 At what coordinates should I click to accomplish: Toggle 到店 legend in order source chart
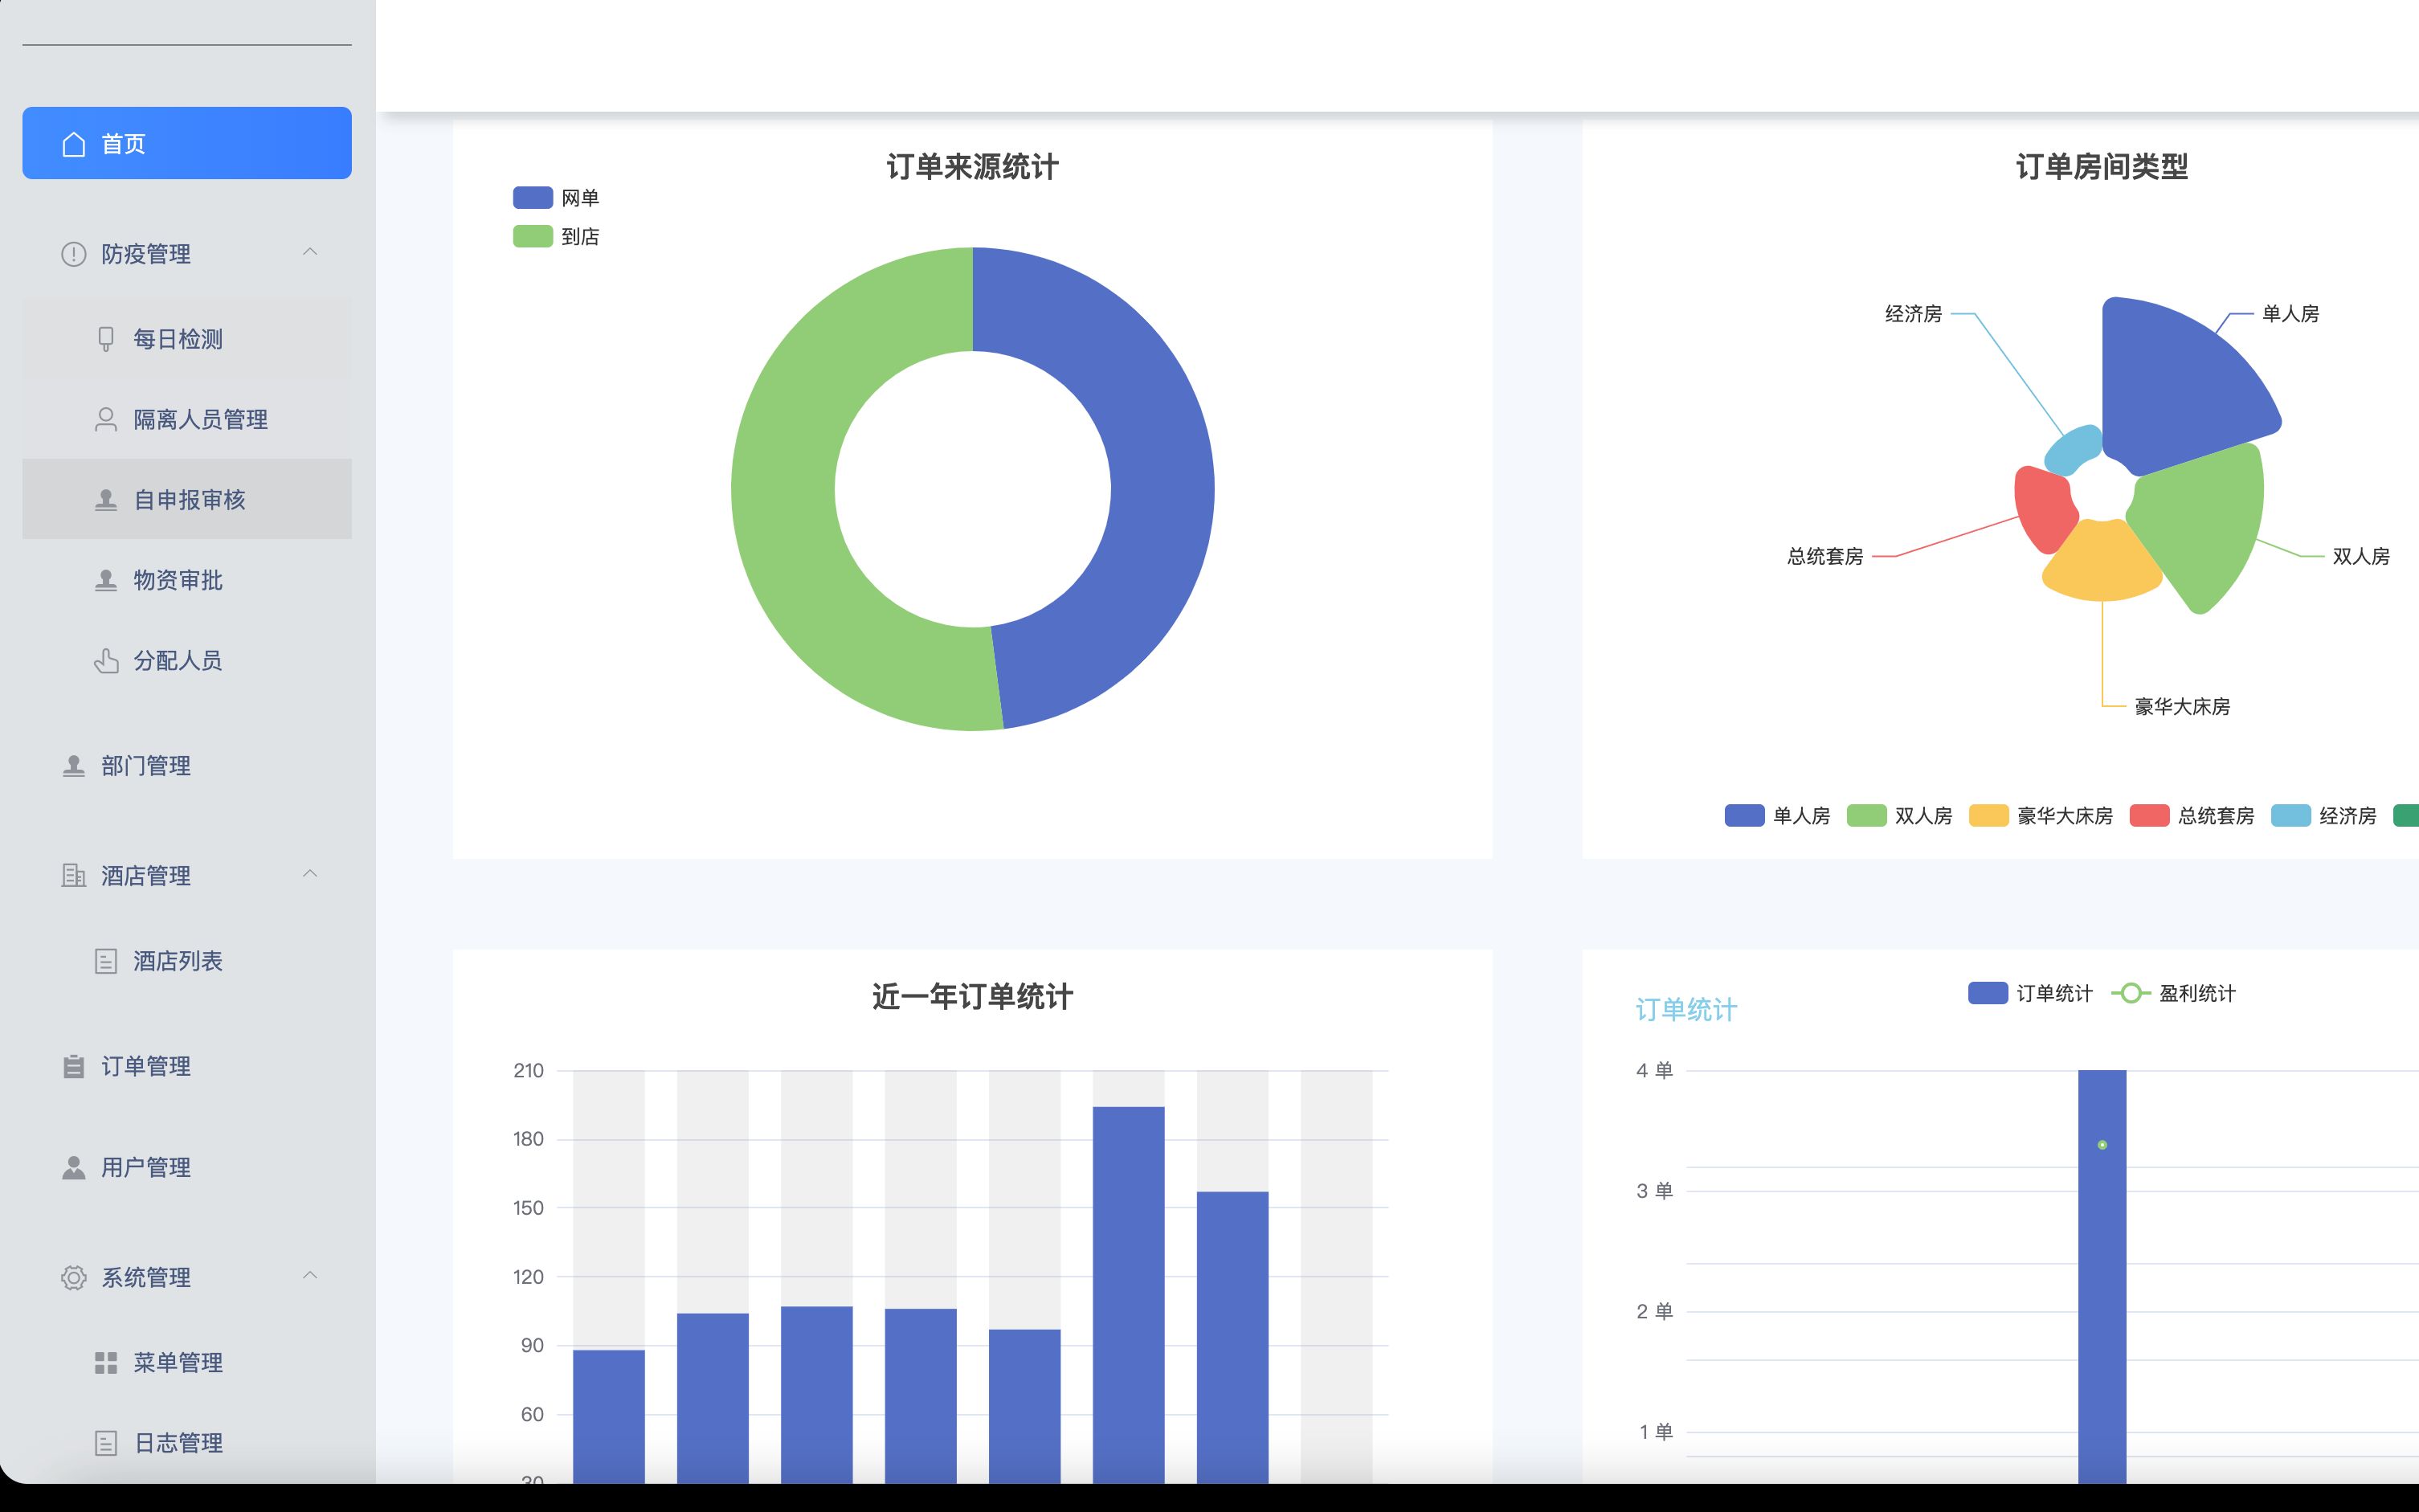pos(556,237)
